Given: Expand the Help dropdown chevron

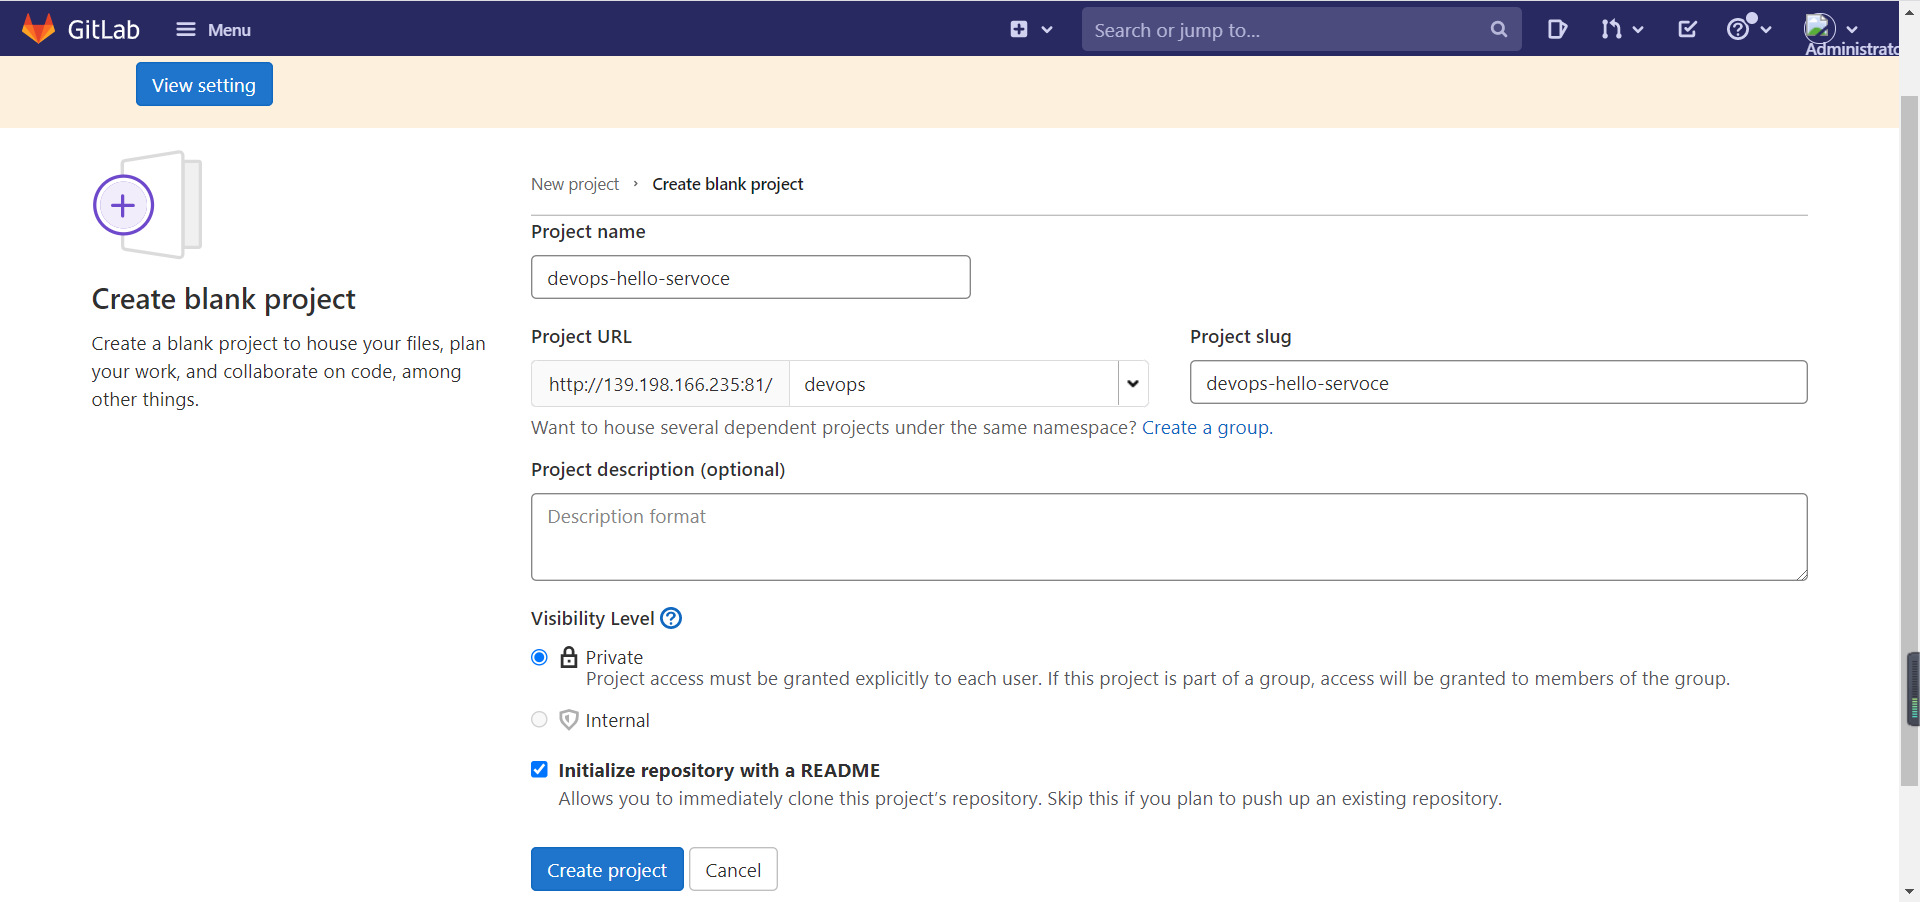Looking at the screenshot, I should tap(1766, 30).
